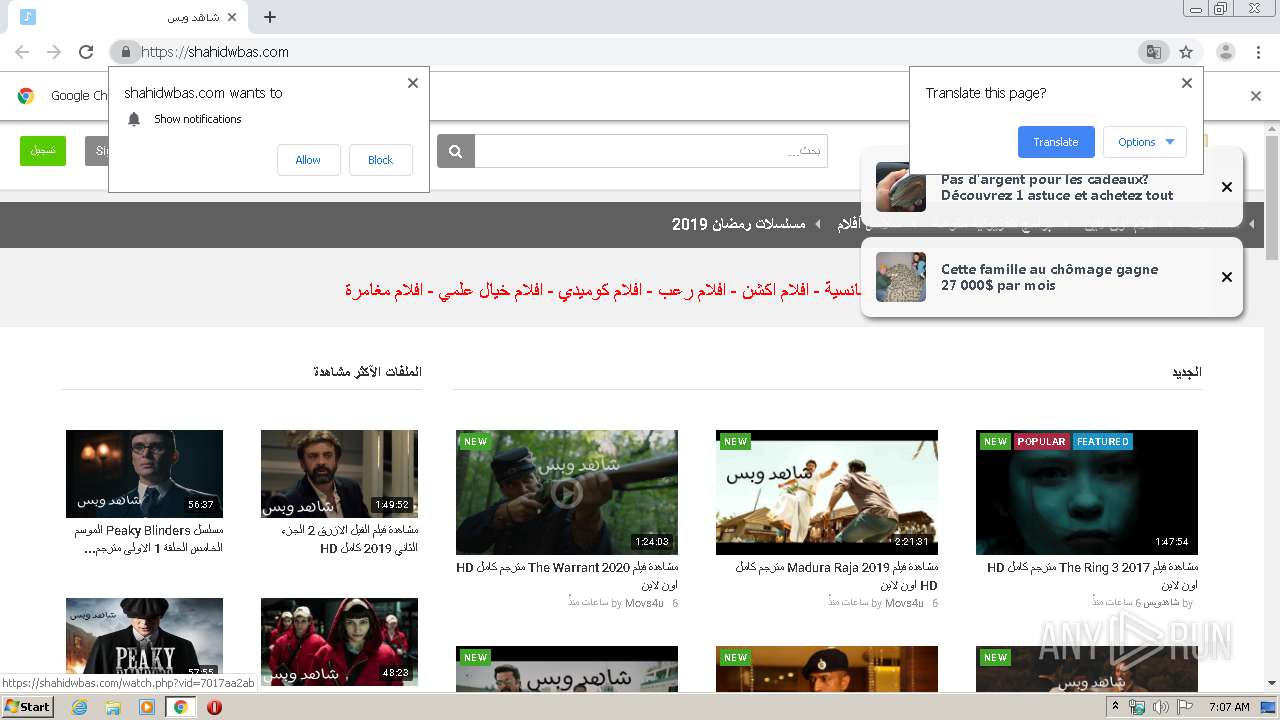Click the Translate button
Viewport: 1280px width, 720px height.
coord(1056,142)
